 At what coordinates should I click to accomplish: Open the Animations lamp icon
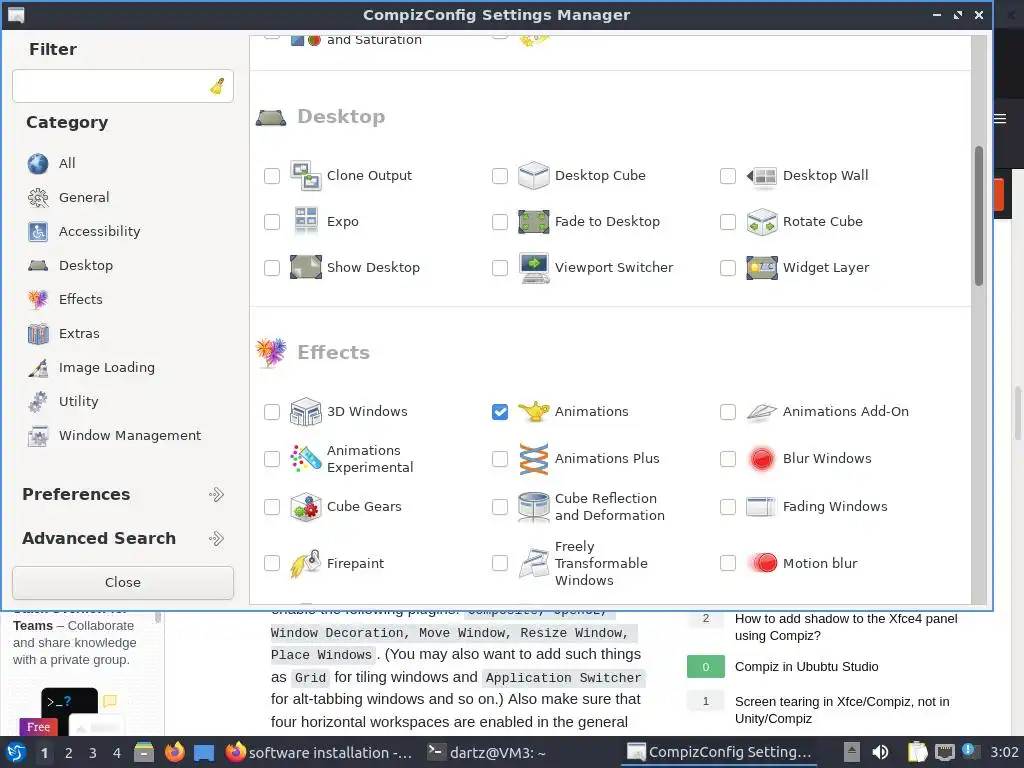coord(534,411)
